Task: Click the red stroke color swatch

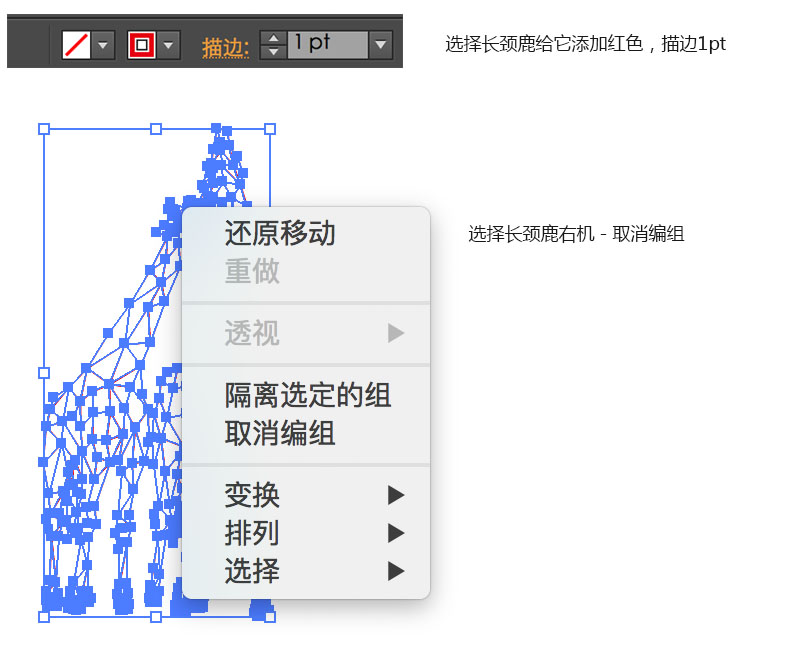Action: (142, 45)
